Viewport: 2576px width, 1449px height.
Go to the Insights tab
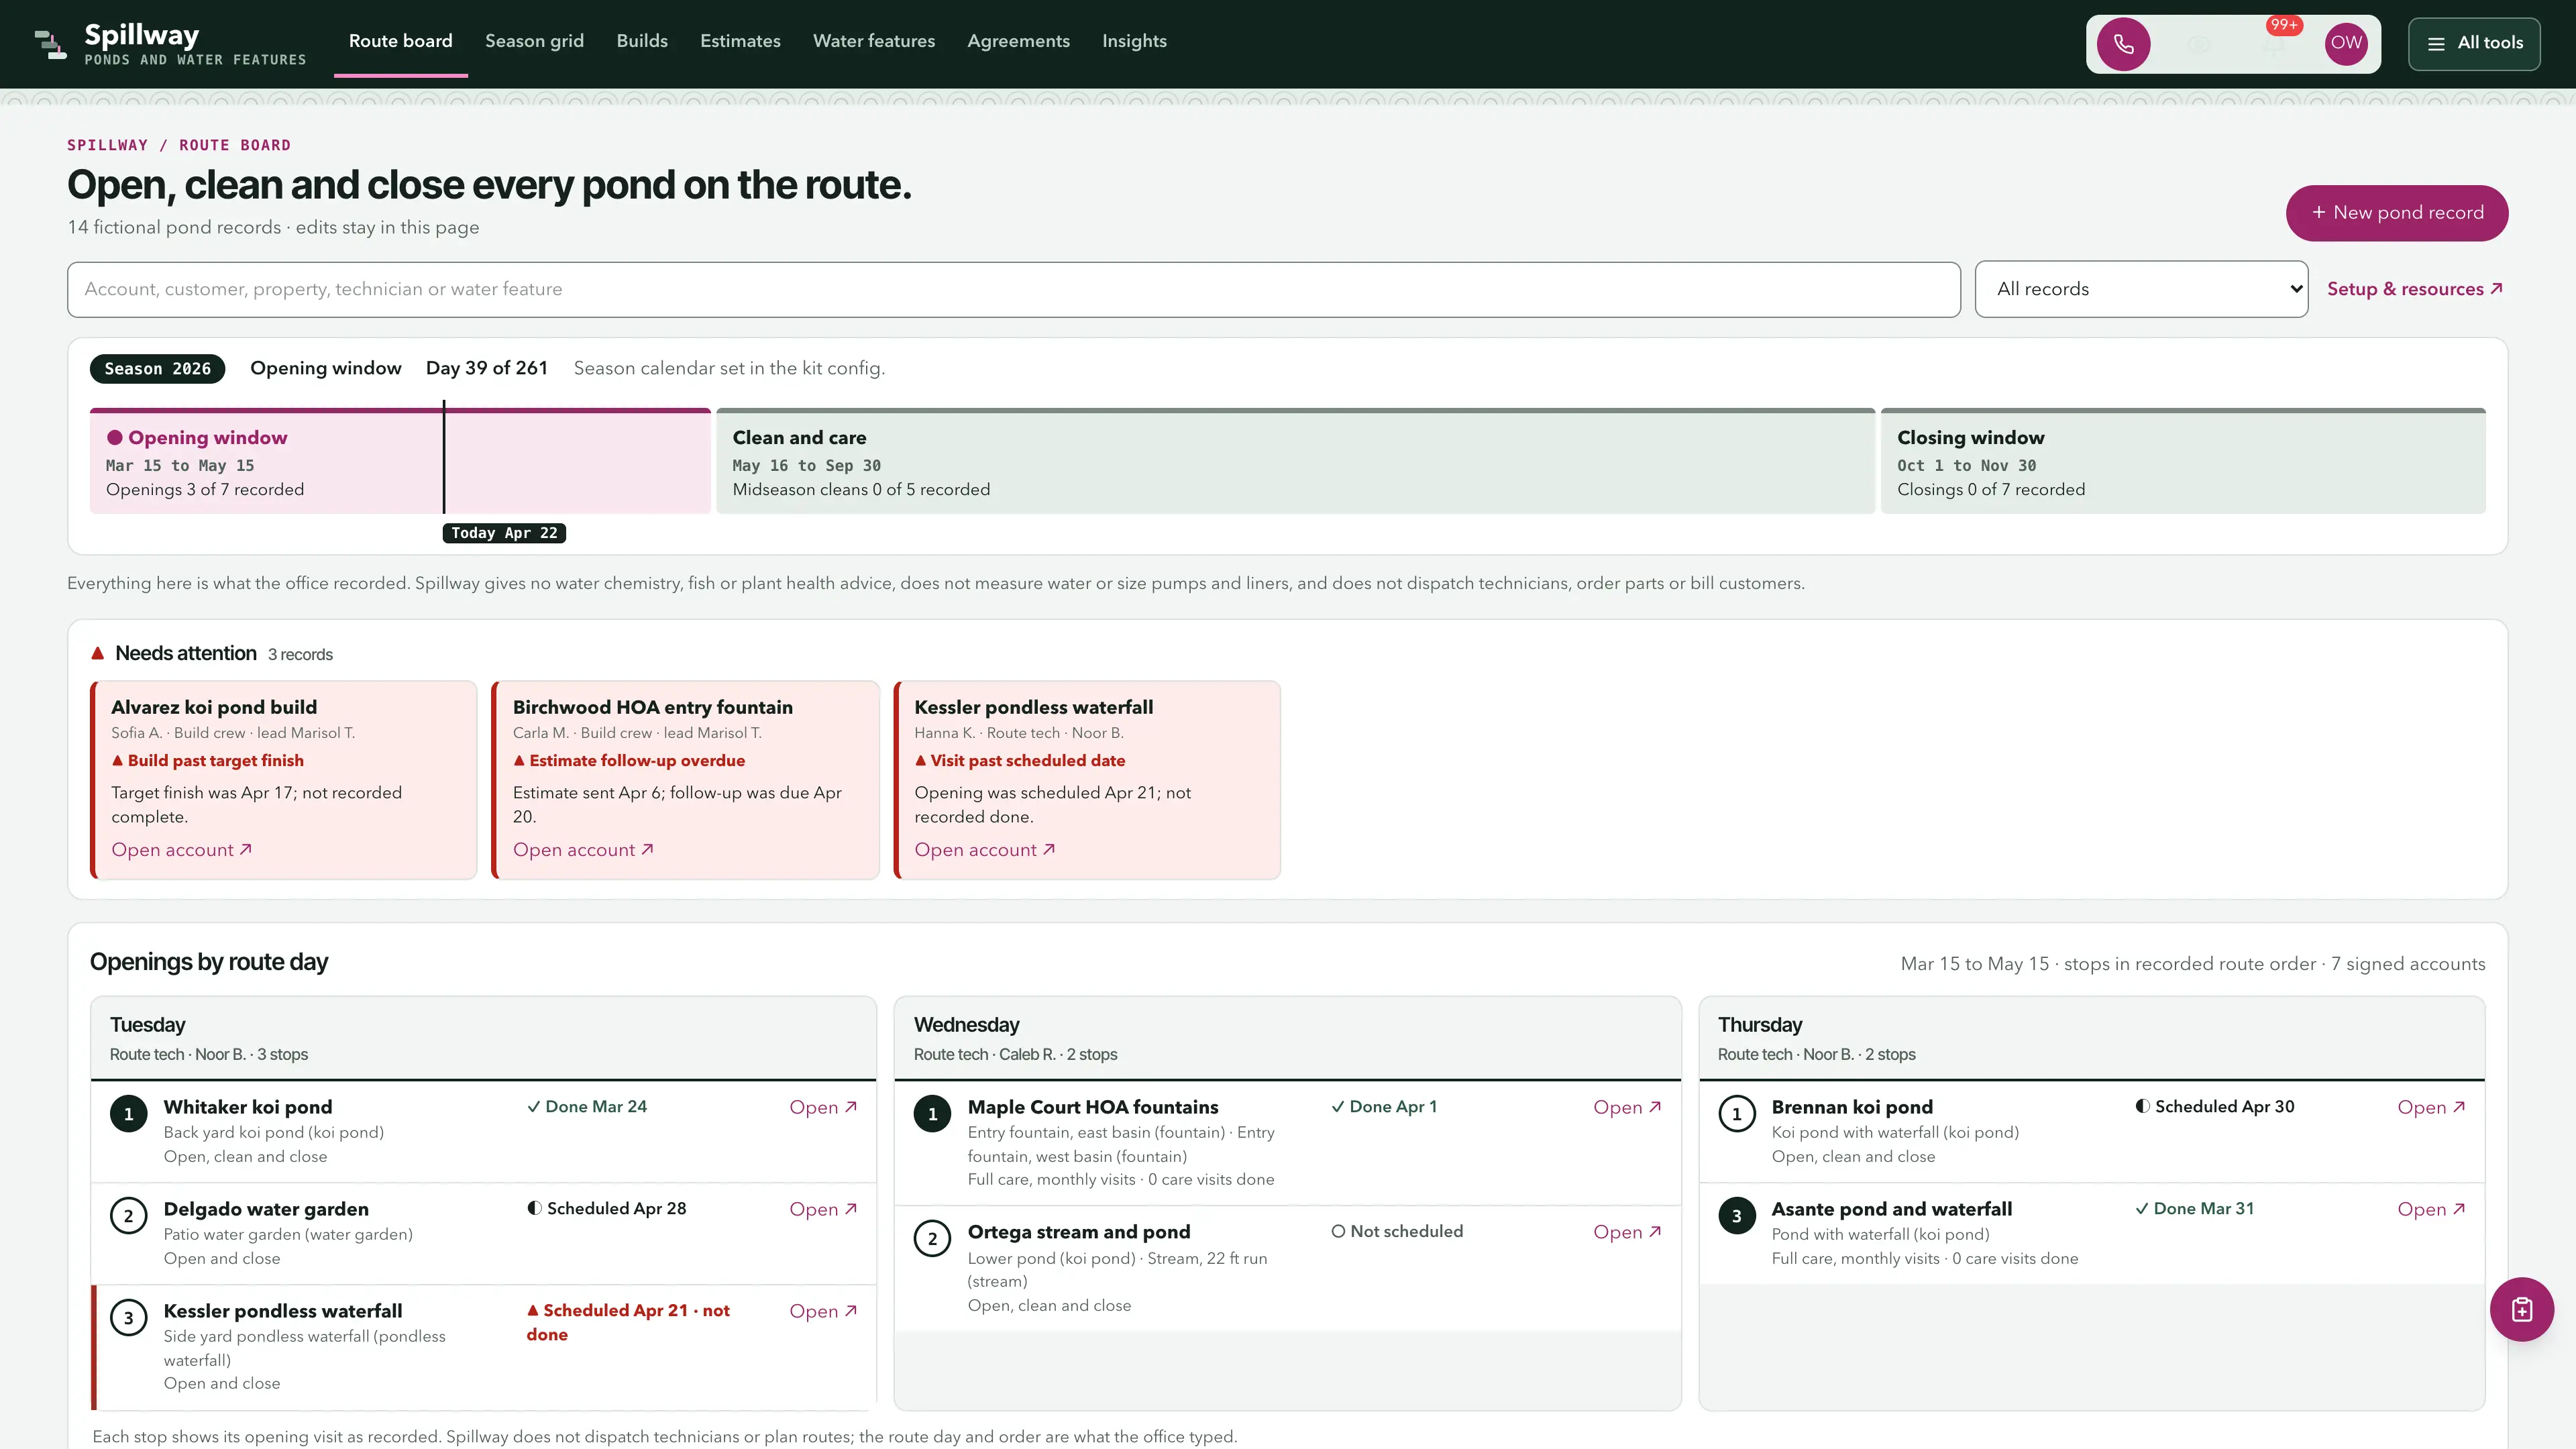(x=1134, y=41)
